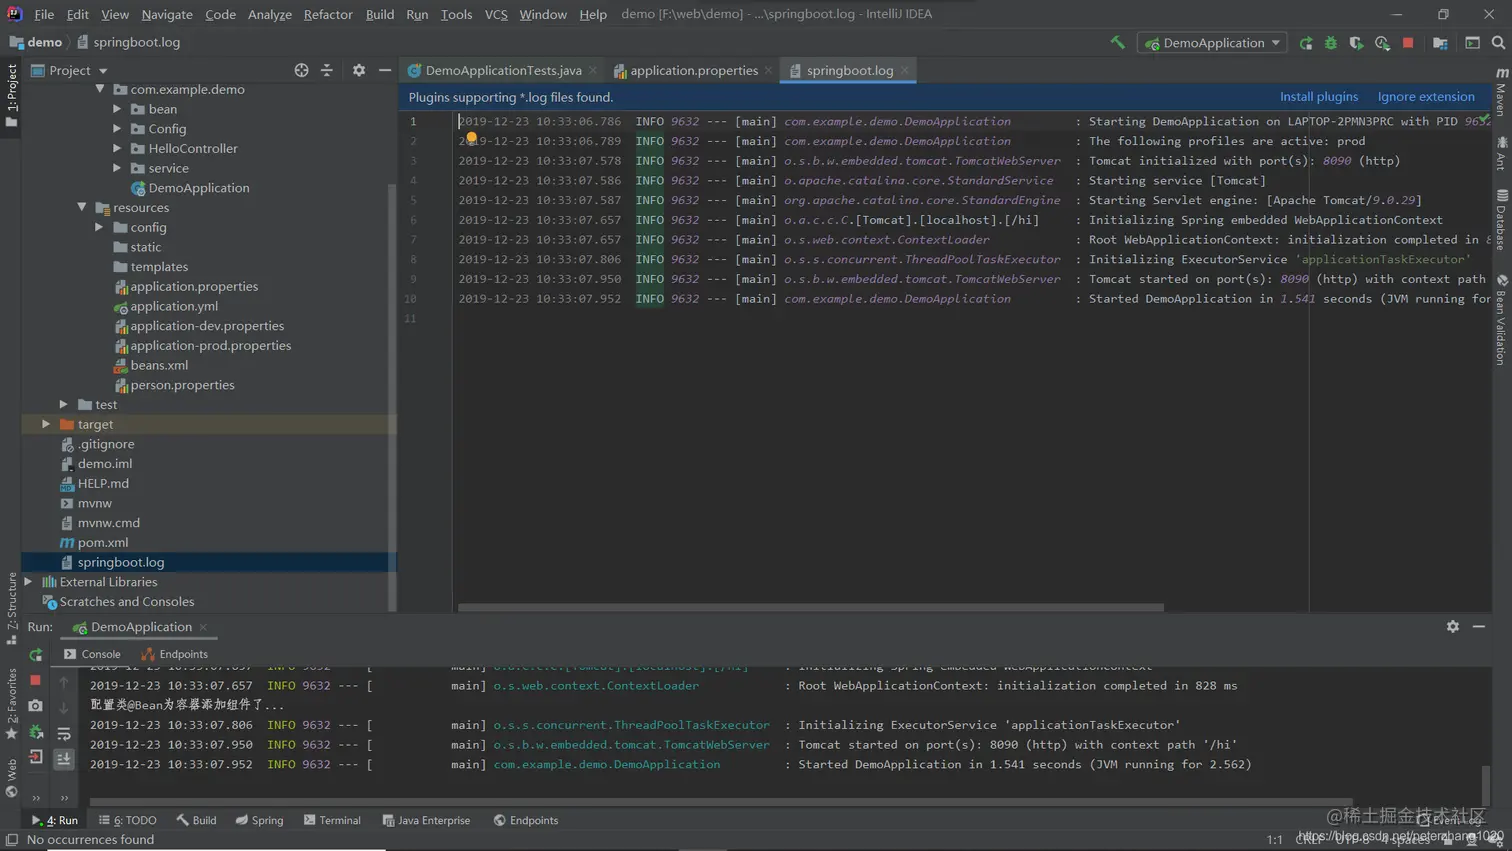Viewport: 1512px width, 851px height.
Task: Expand the External Libraries node
Action: (x=28, y=582)
